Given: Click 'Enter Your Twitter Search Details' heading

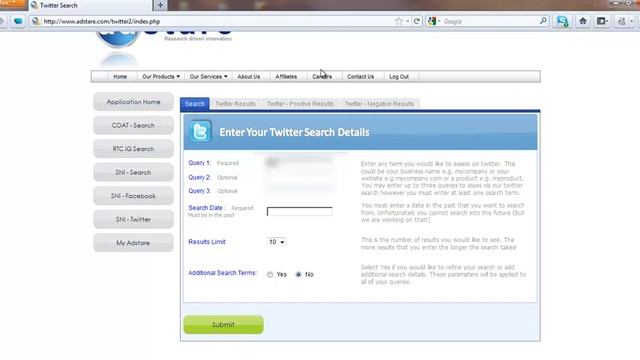Looking at the screenshot, I should coord(294,132).
